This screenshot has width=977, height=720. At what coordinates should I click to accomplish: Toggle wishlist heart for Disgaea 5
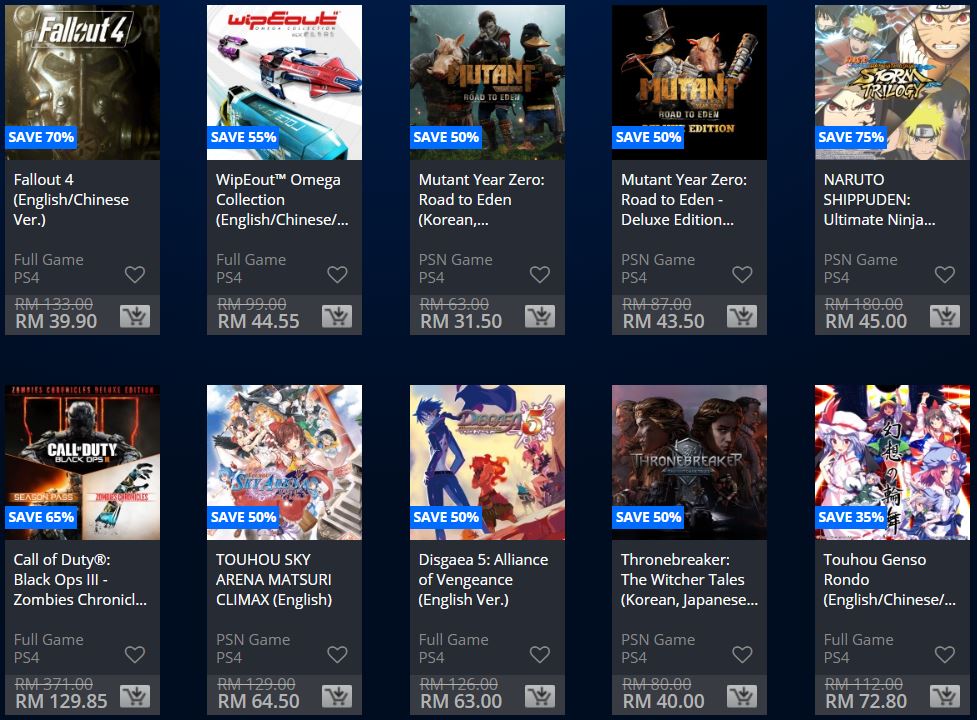click(x=540, y=654)
